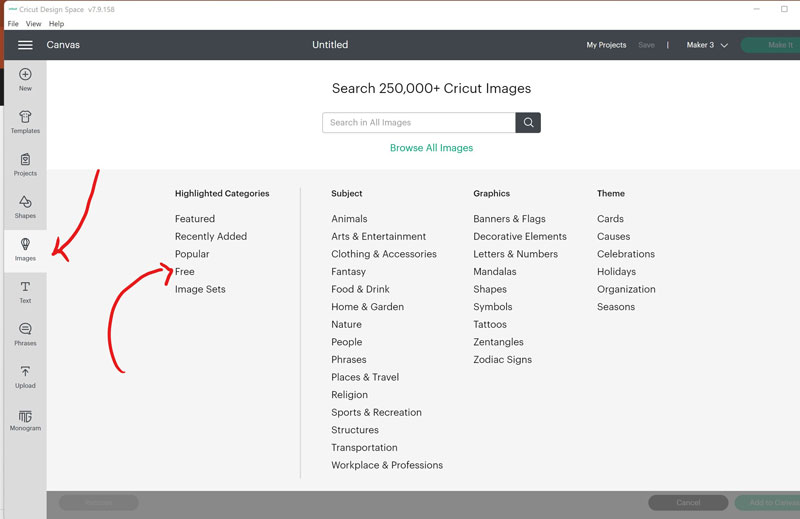Click the Save button
800x519 pixels.
click(646, 45)
